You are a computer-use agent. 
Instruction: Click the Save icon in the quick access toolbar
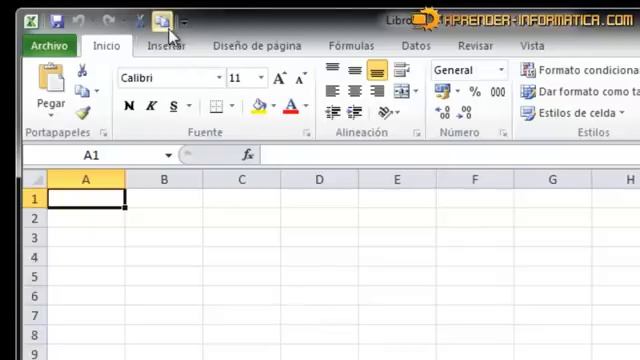[x=57, y=21]
